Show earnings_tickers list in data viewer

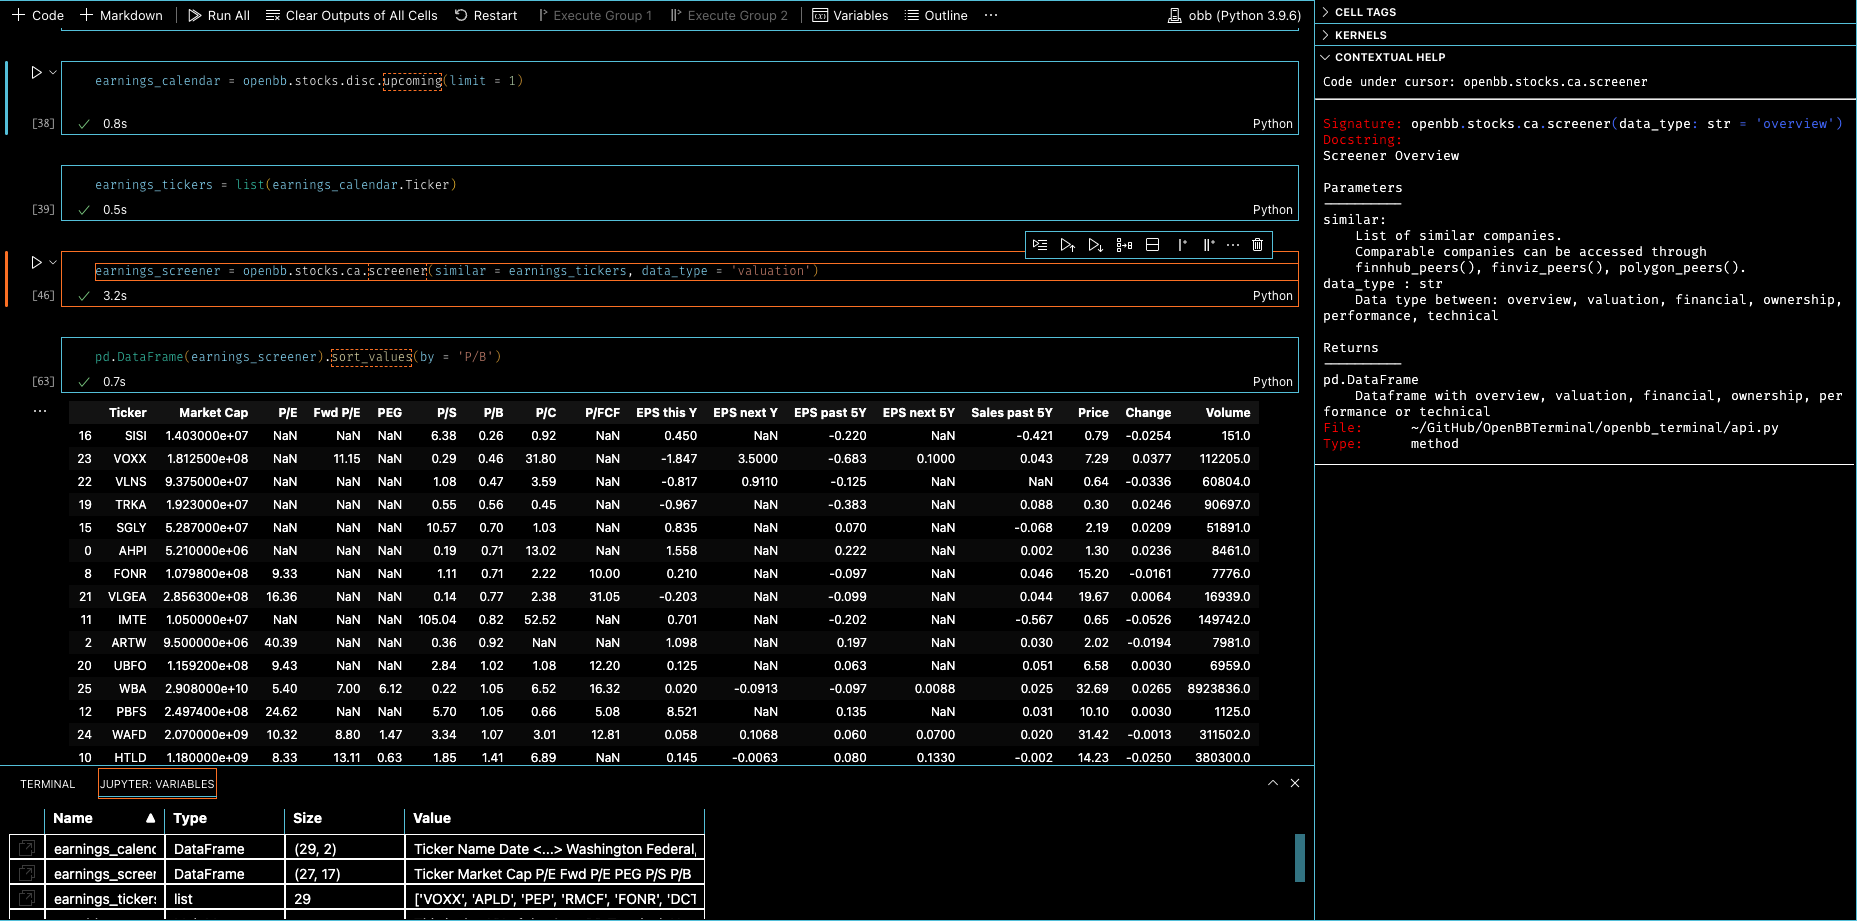point(27,898)
